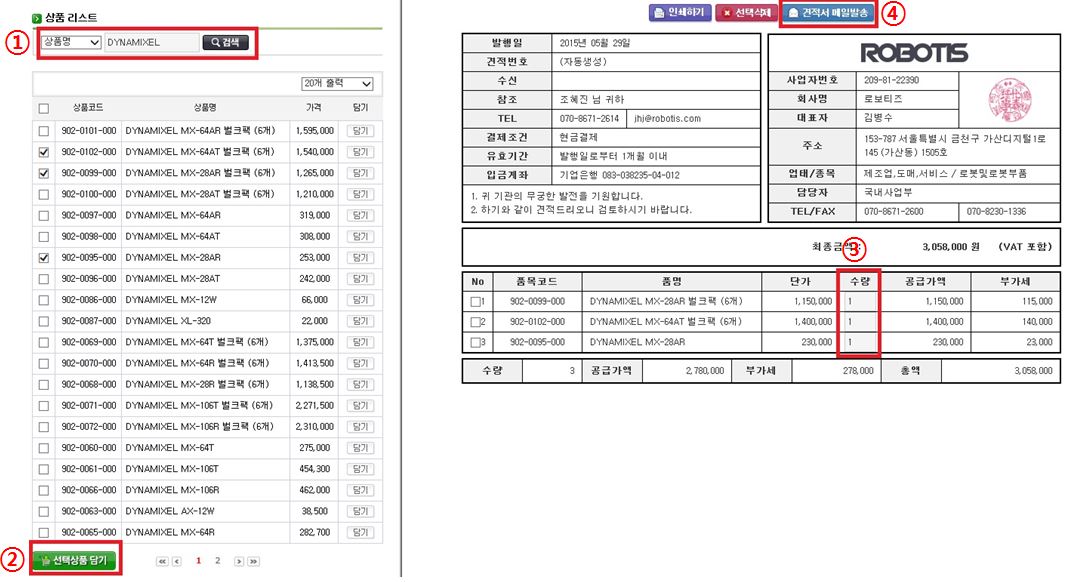
Task: Check the box for 902-0087-000 XL-320
Action: click(x=44, y=321)
